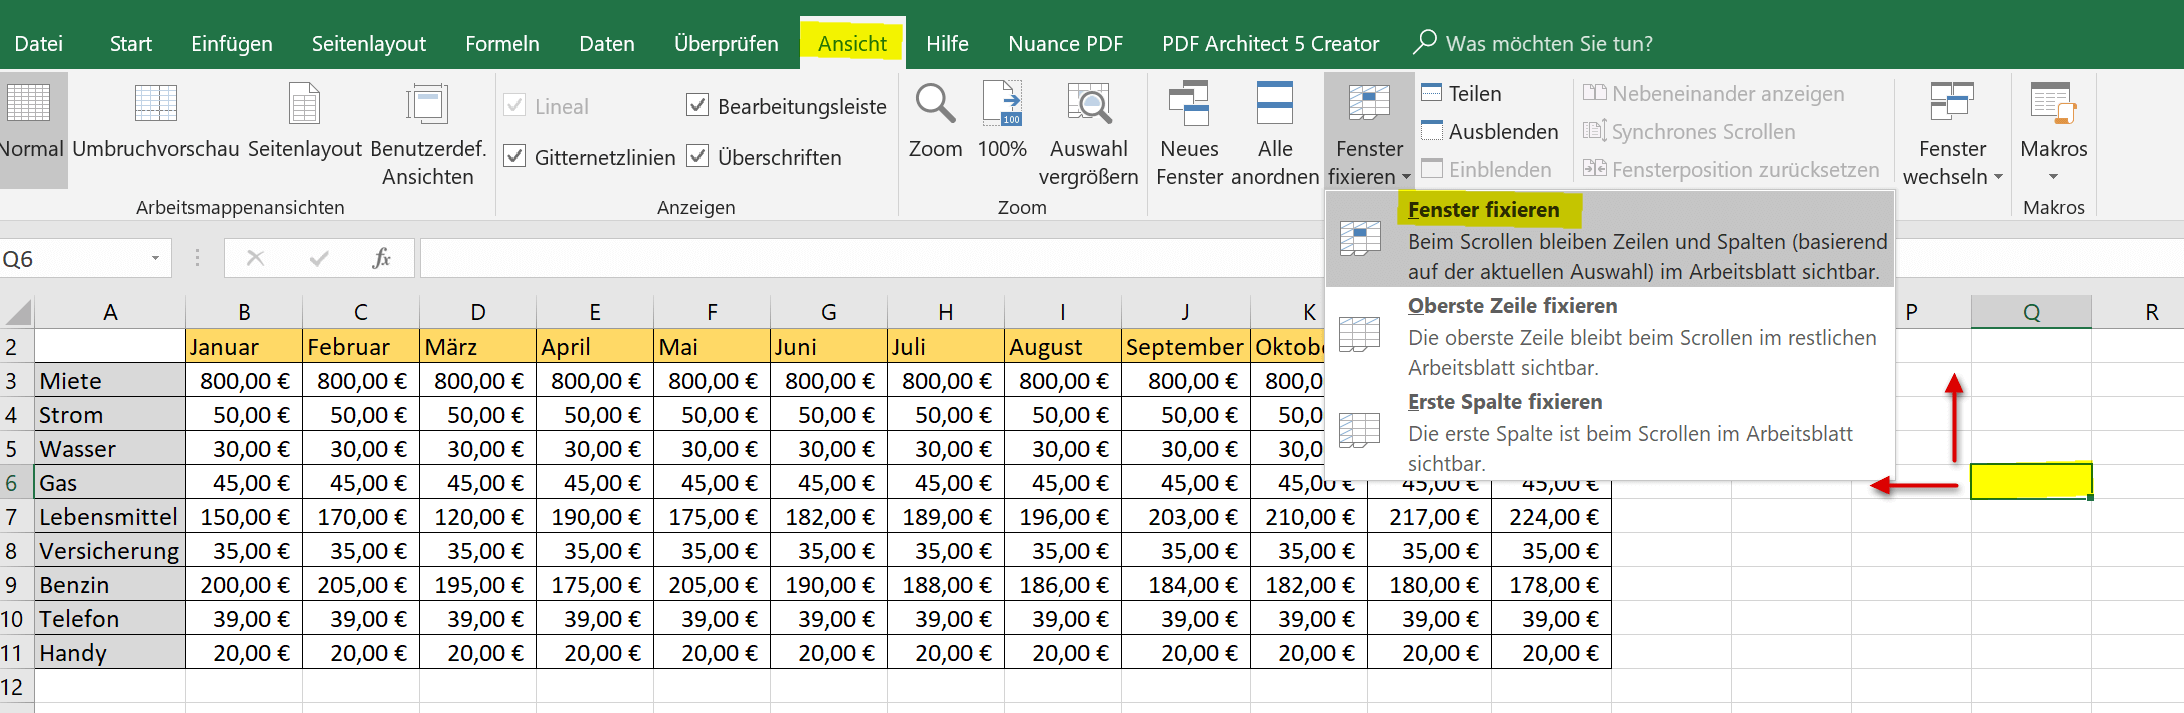The image size is (2184, 713).
Task: Open the Zoom magnifier dialog
Action: 936,122
